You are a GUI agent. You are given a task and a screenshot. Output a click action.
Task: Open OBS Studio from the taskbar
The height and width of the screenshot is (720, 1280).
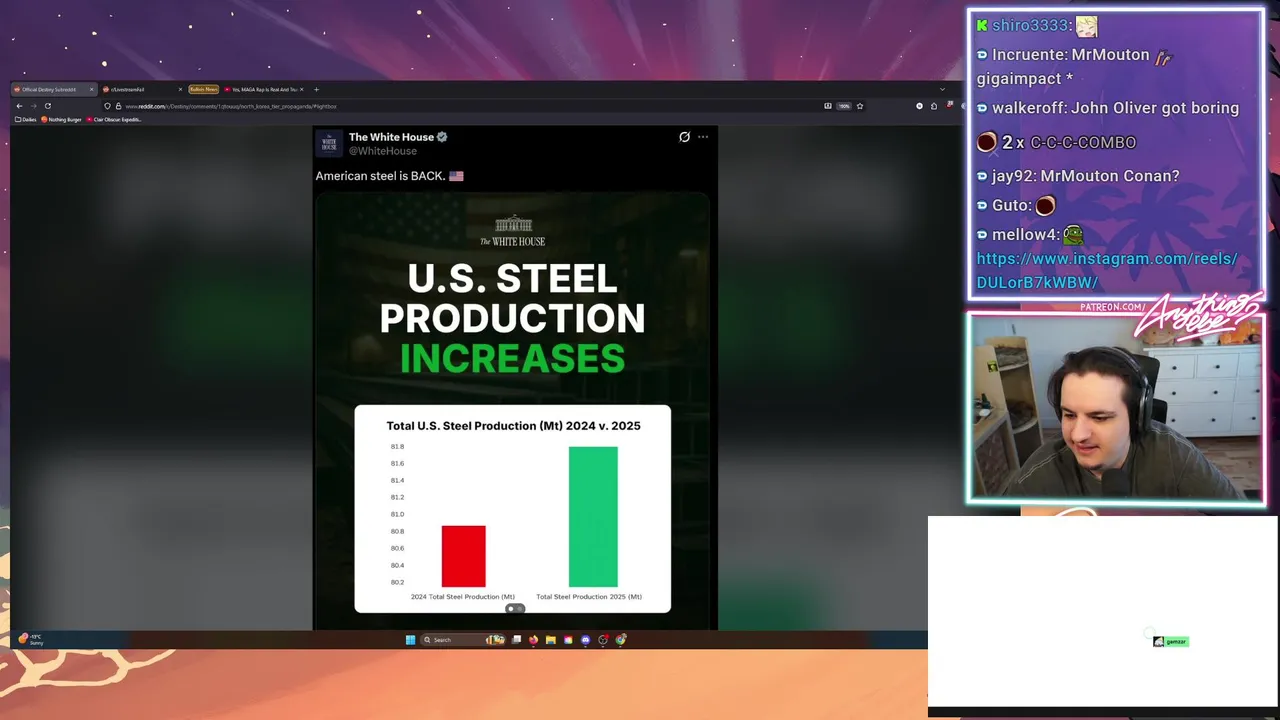click(603, 640)
